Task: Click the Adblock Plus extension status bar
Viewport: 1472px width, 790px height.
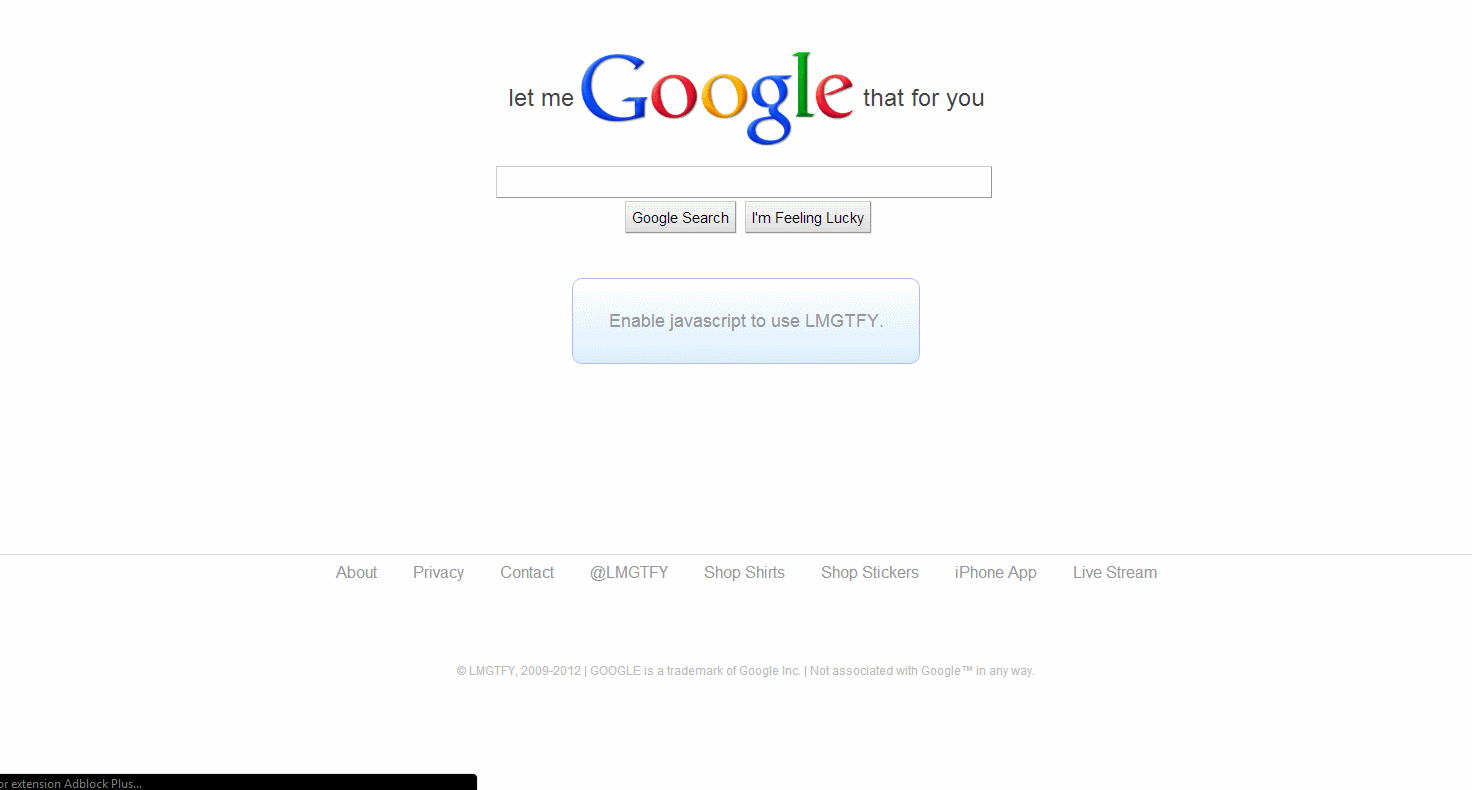Action: [x=238, y=782]
